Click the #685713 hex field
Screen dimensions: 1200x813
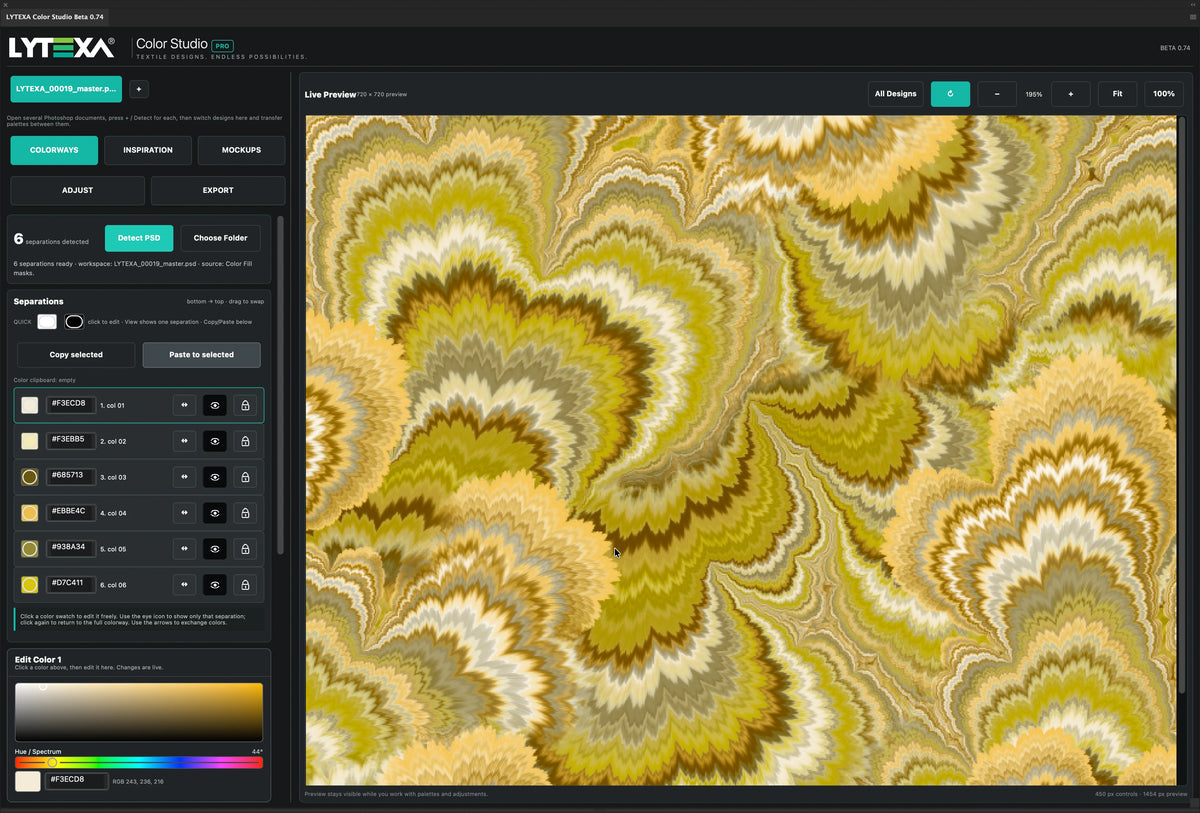(70, 476)
